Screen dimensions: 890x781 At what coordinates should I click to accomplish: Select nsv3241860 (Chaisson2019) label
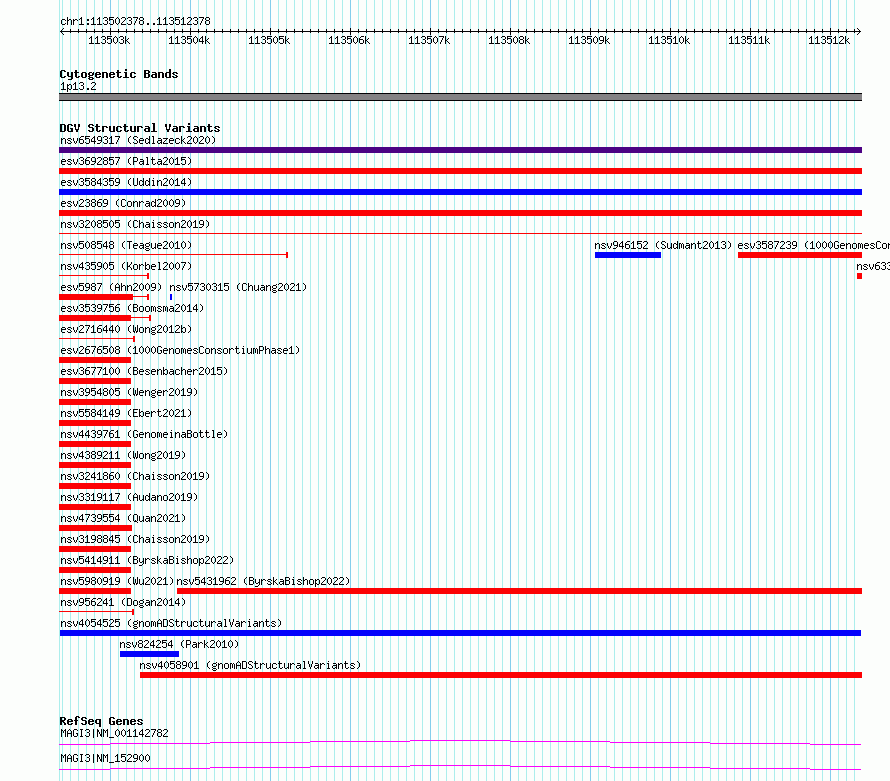pos(135,476)
